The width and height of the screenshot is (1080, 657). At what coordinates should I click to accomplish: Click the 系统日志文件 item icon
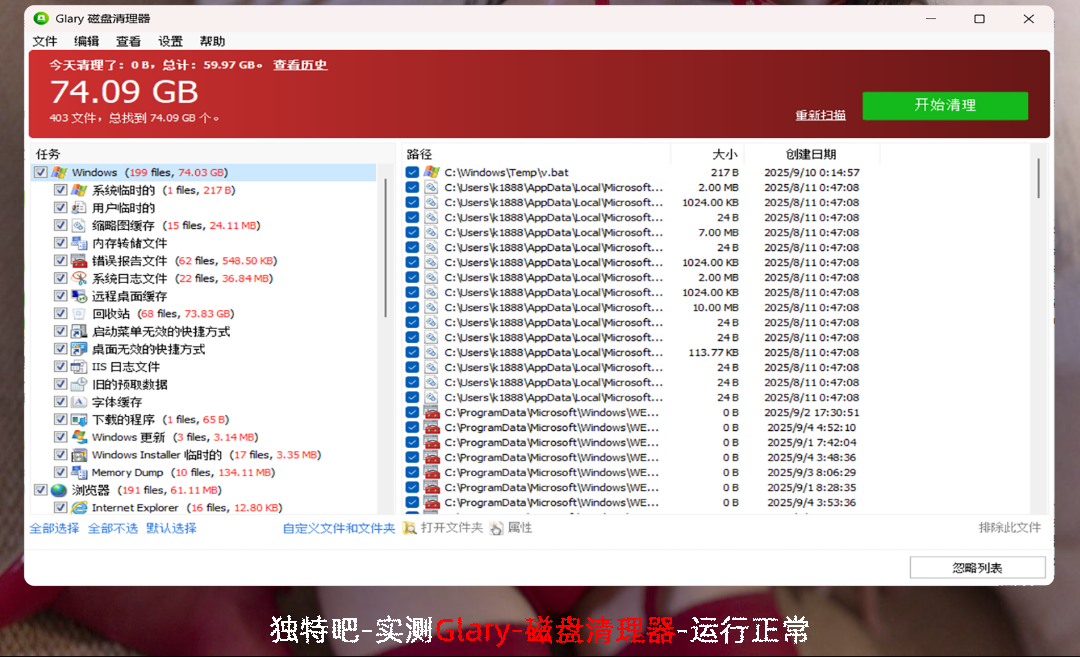(79, 279)
